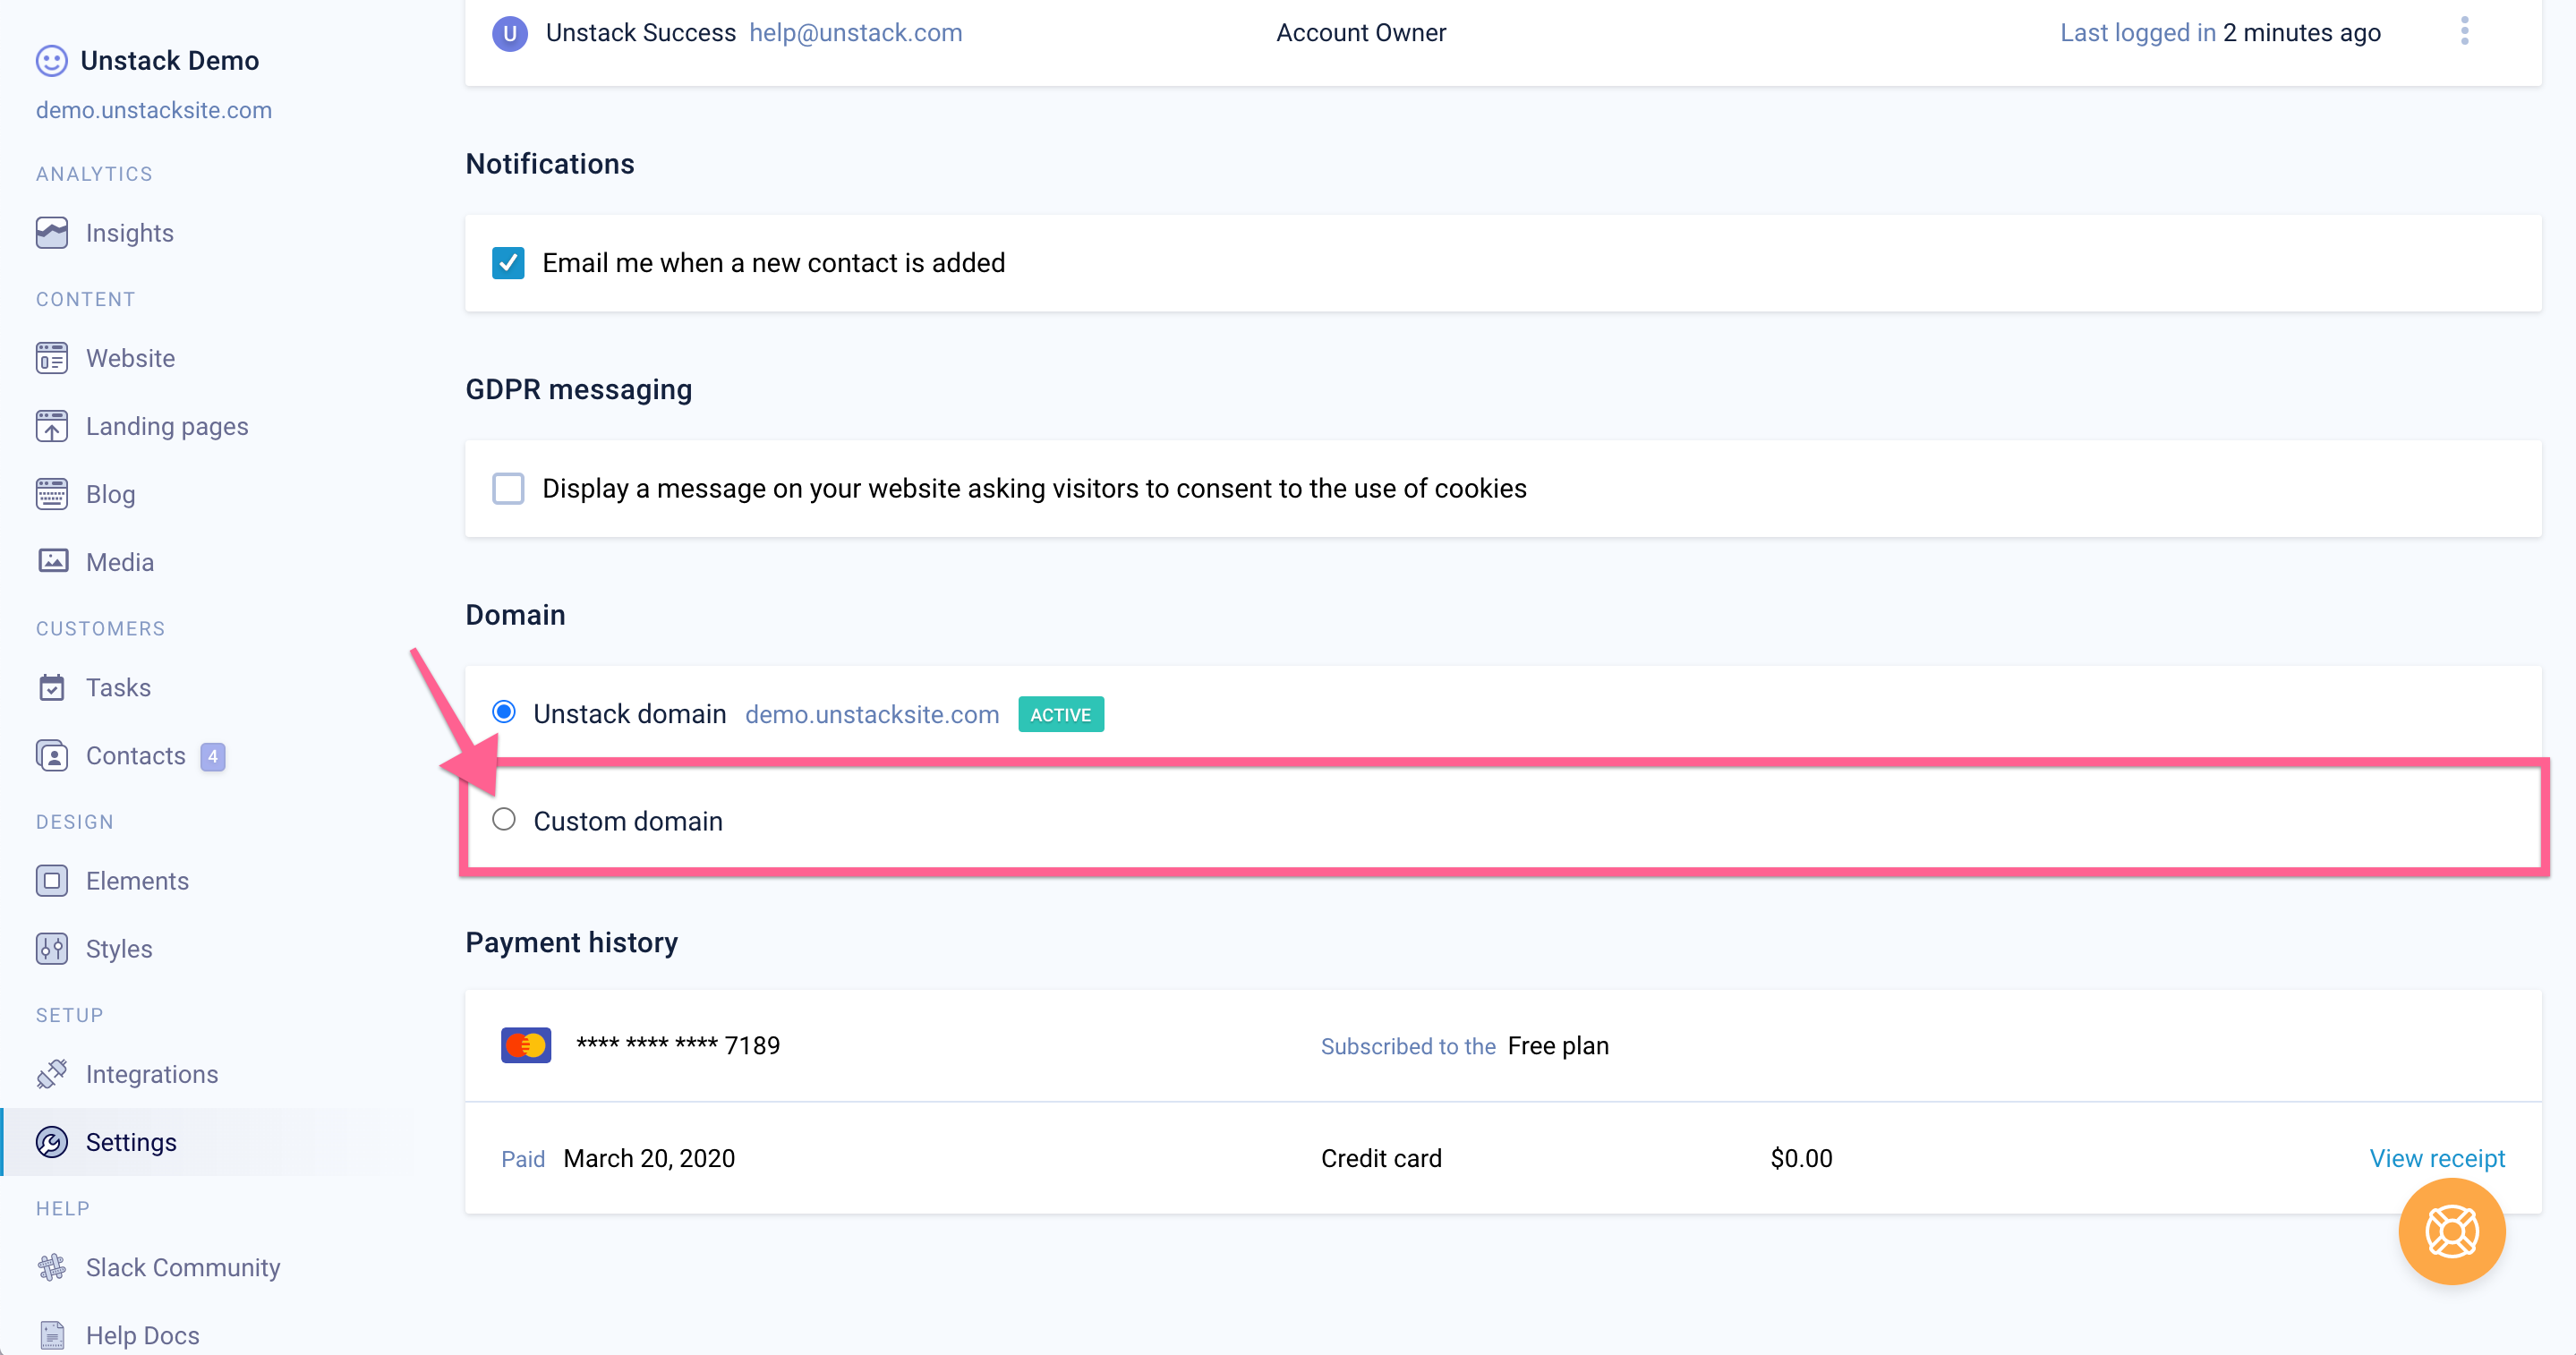The height and width of the screenshot is (1355, 2576).
Task: Open Slack Community in the sidebar
Action: [x=183, y=1267]
